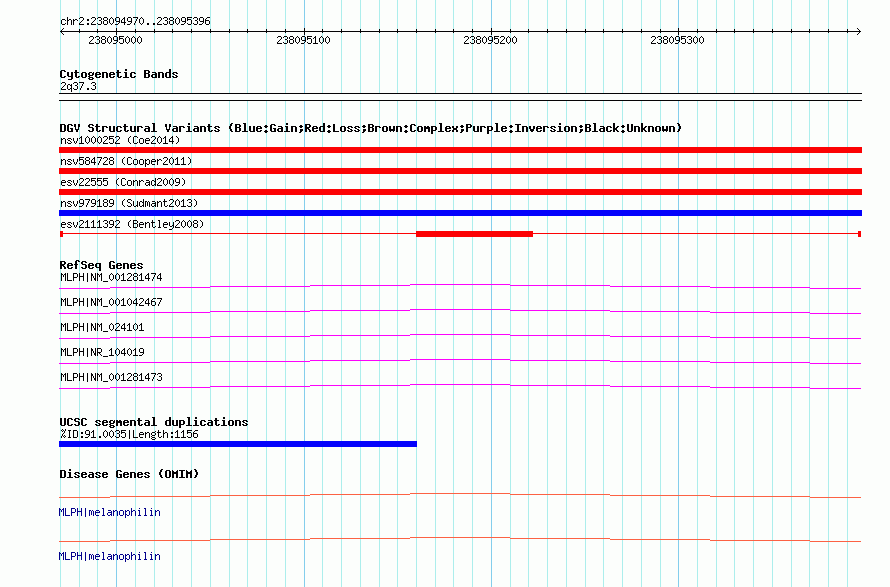Image resolution: width=890 pixels, height=587 pixels.
Task: Click the nsv584728 (Cooper2011) variant label
Action: 126,161
